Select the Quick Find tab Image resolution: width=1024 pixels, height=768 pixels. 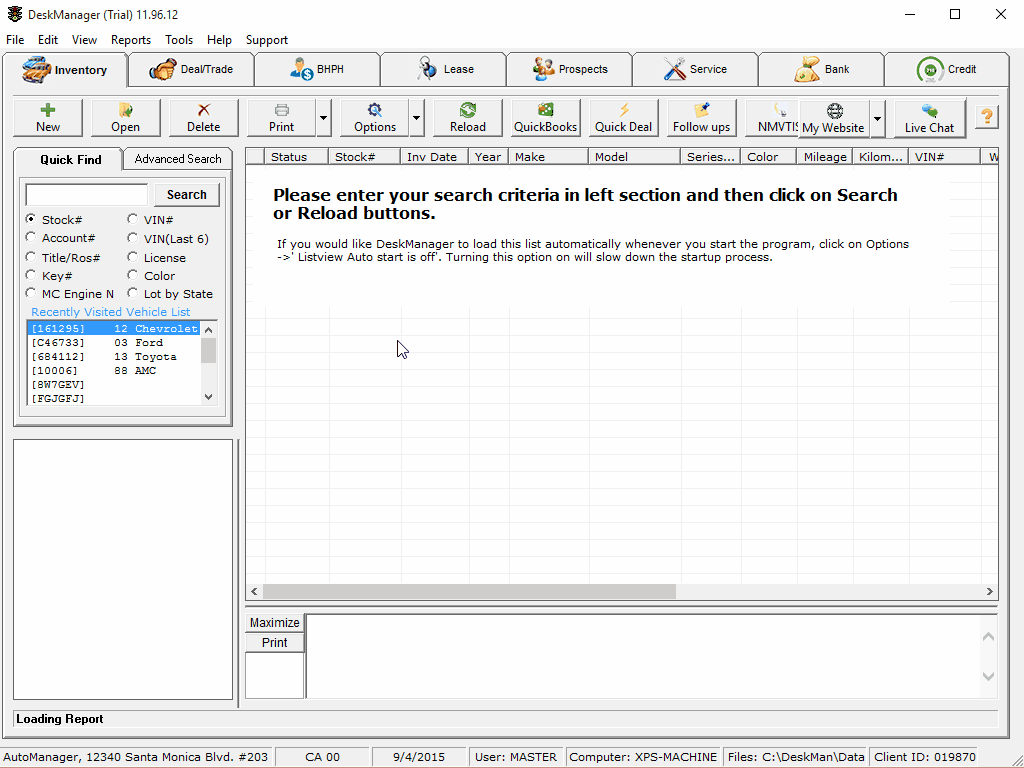(x=70, y=159)
